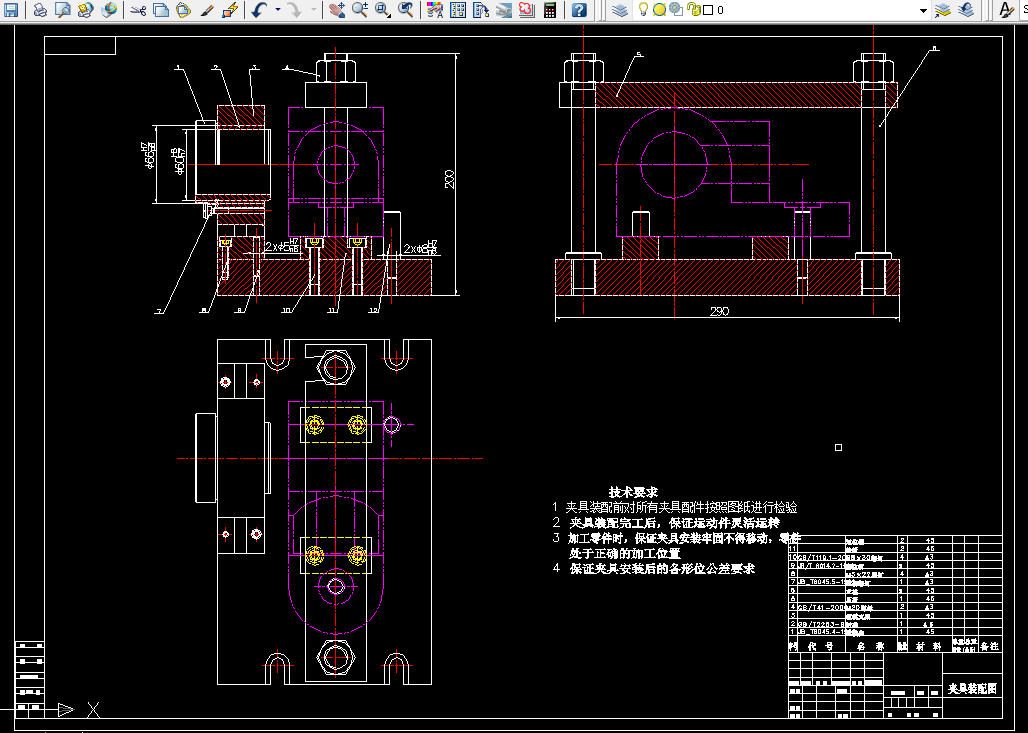Select technical requirement line 1 text

[x=675, y=507]
